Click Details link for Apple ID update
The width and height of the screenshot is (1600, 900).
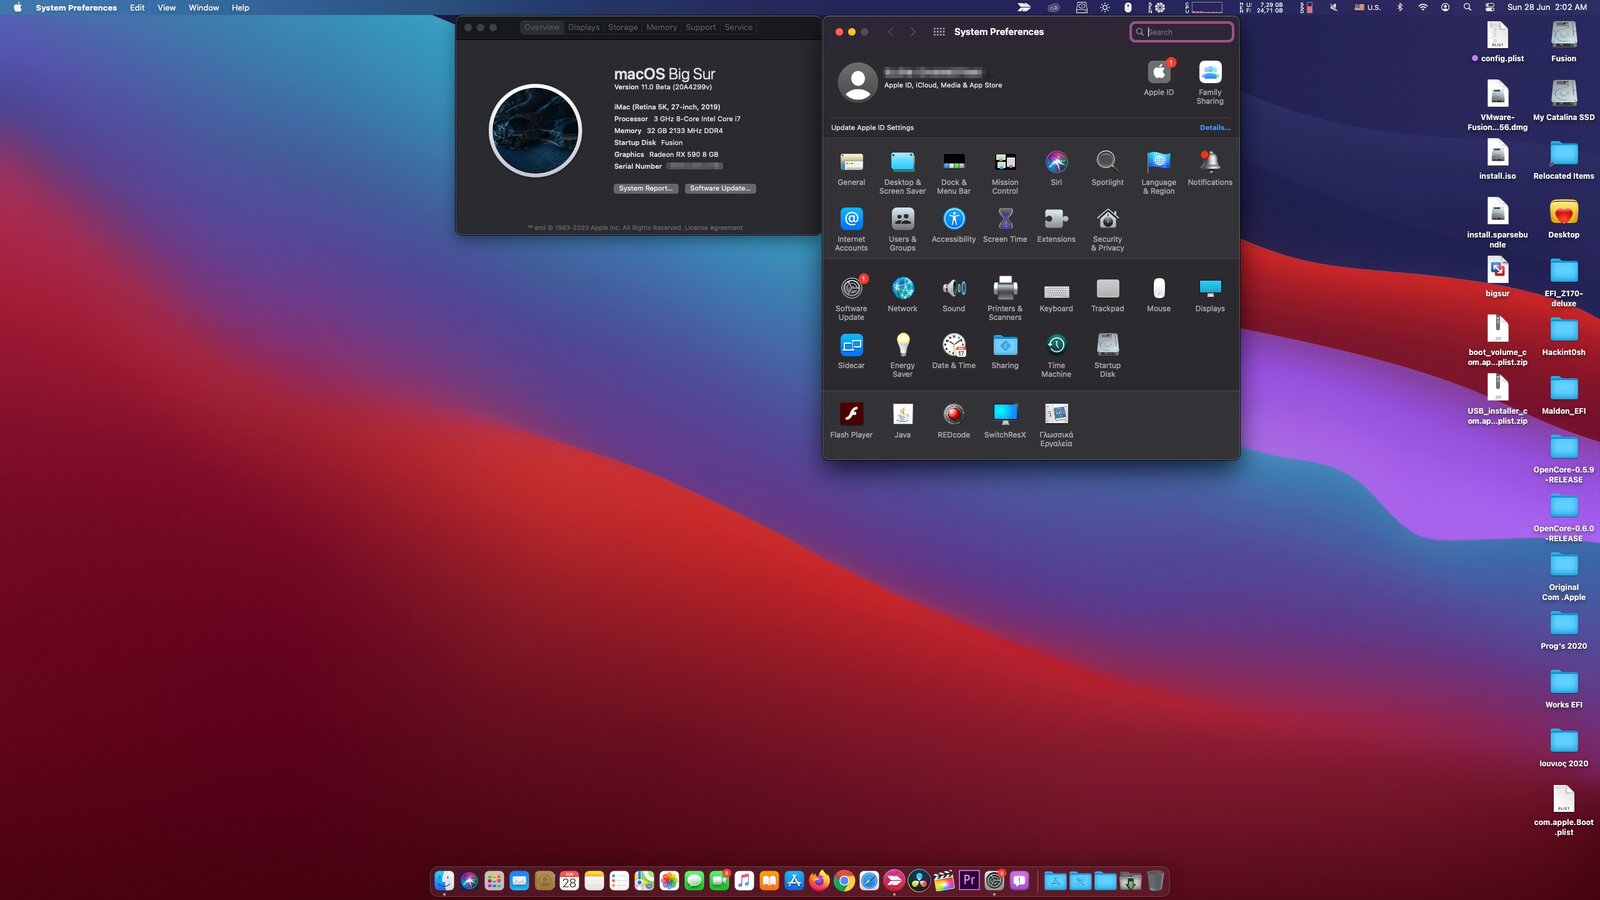click(1215, 128)
